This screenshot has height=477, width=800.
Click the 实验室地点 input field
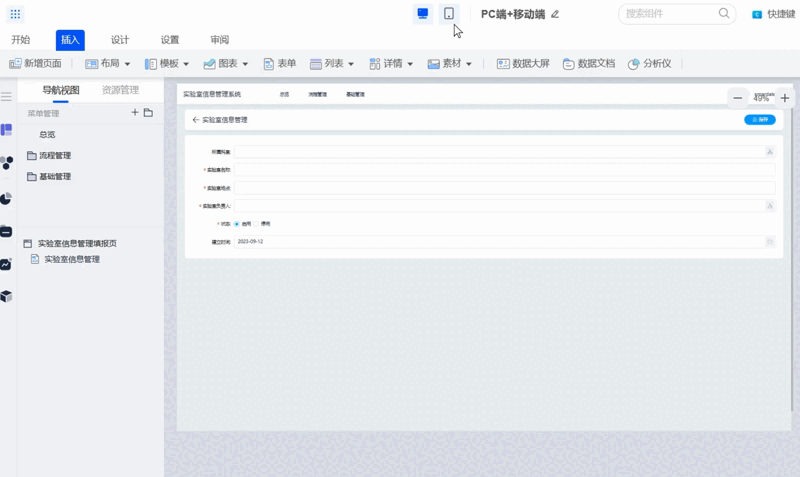[x=505, y=188]
